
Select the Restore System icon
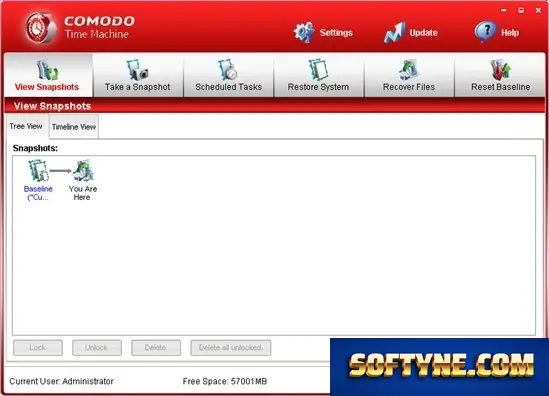[318, 70]
